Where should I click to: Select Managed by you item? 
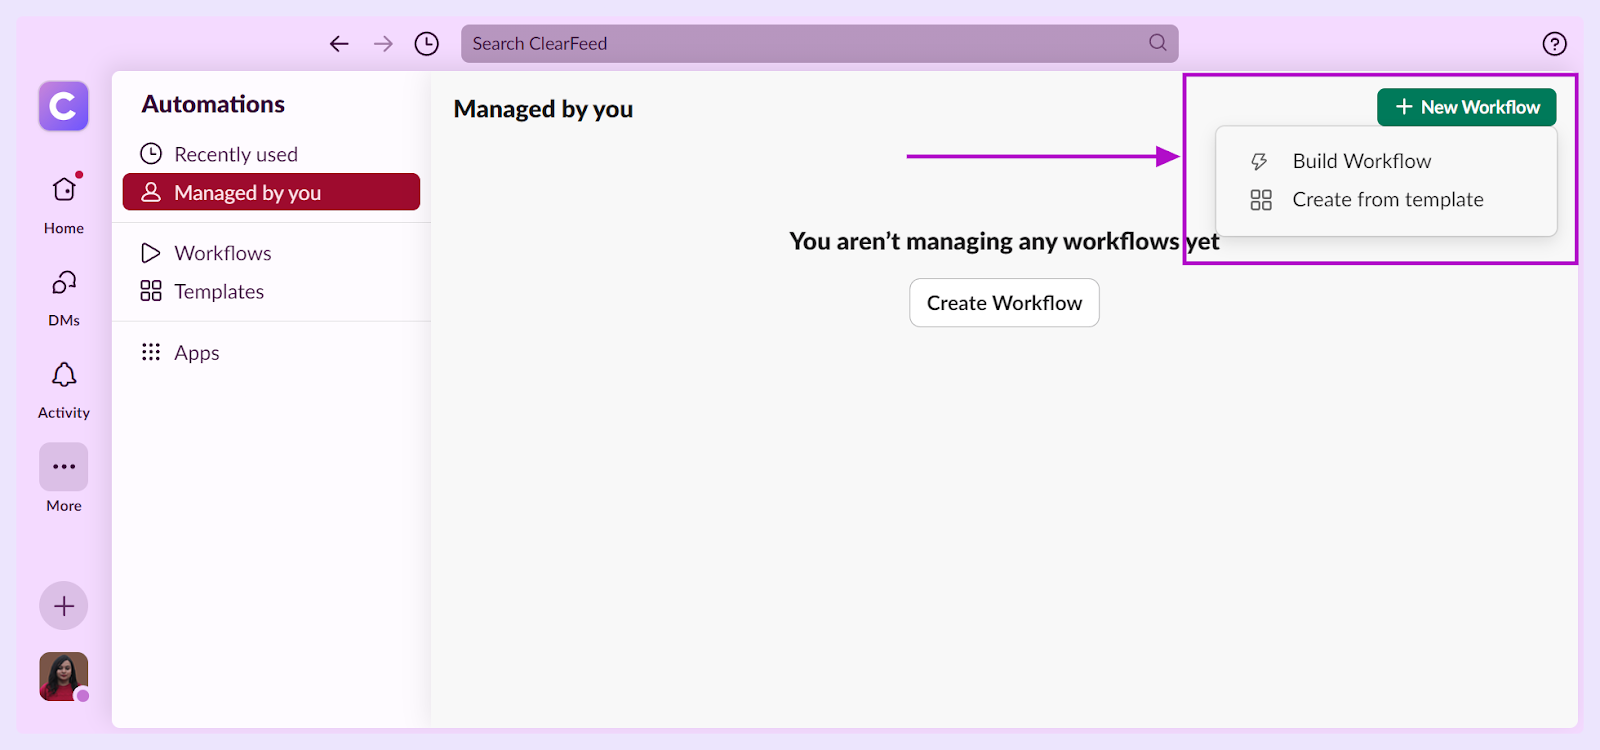pyautogui.click(x=271, y=192)
